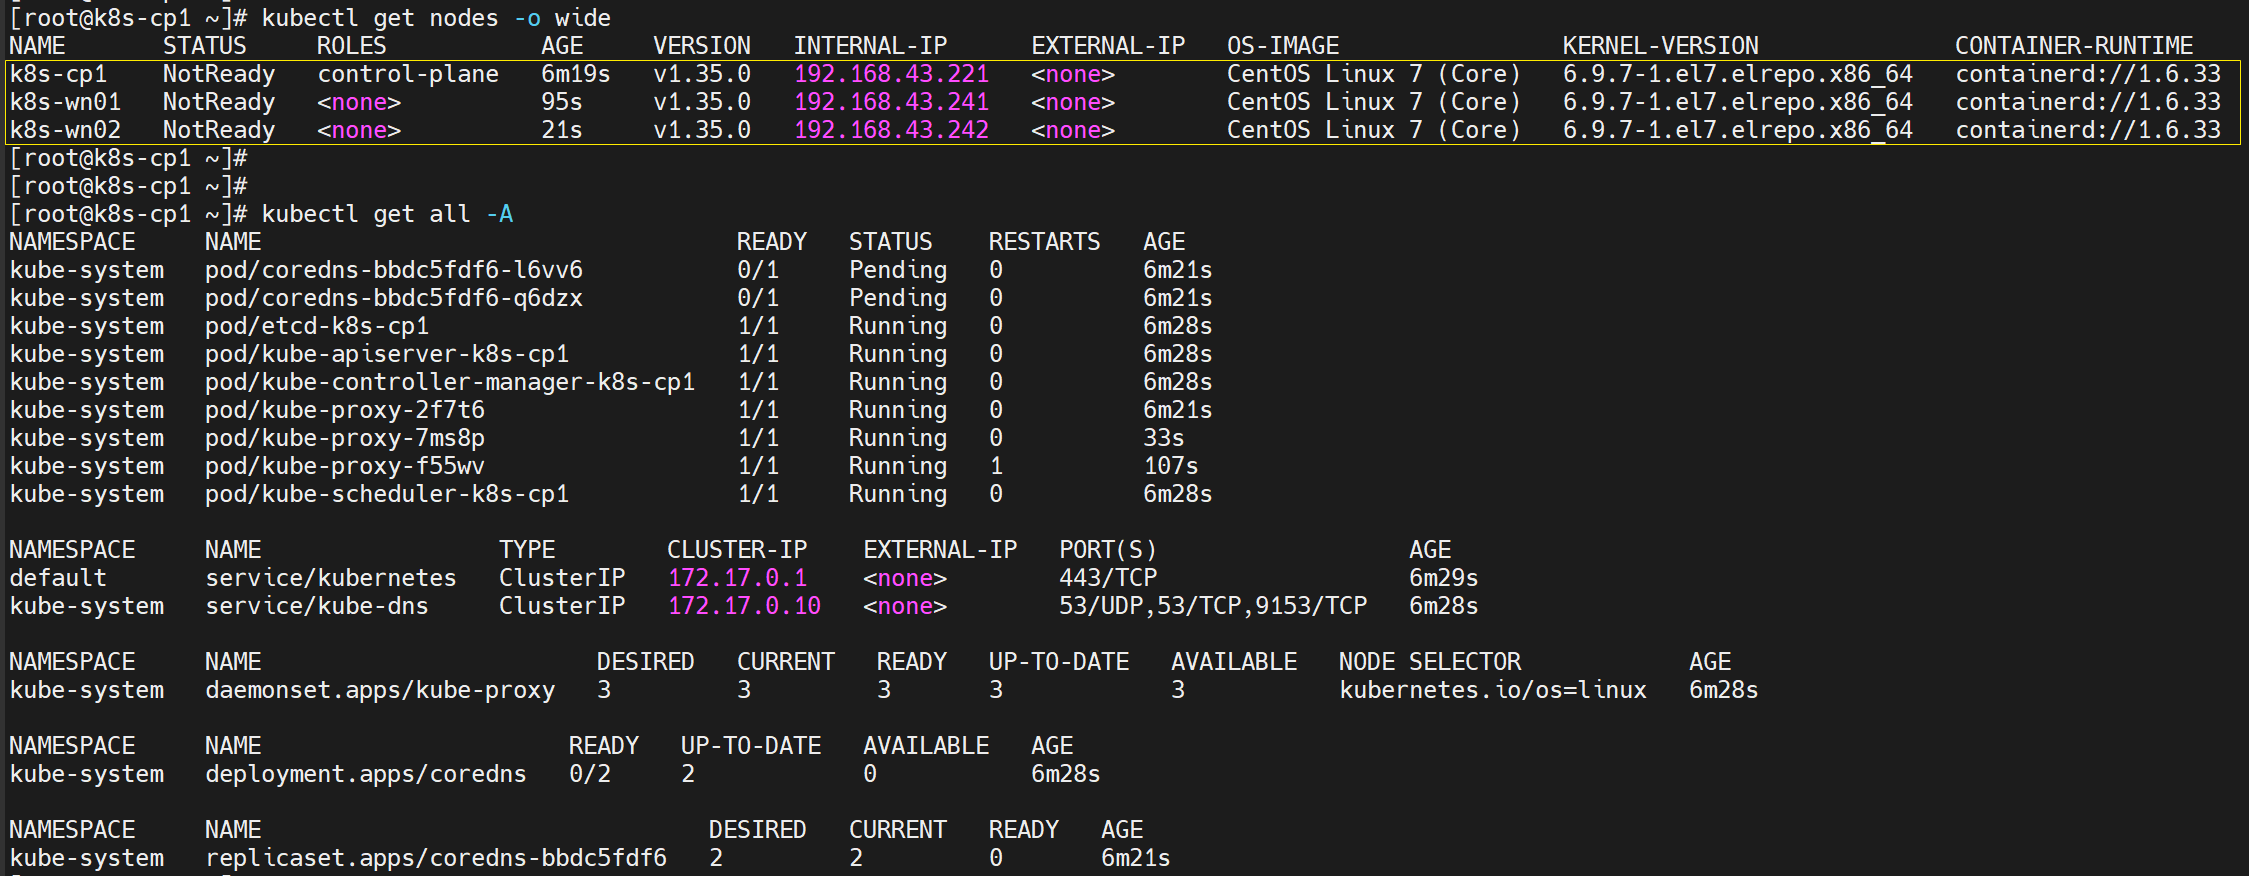Select internal IP 192.168.43.242
Viewport: 2249px width, 876px height.
point(891,130)
